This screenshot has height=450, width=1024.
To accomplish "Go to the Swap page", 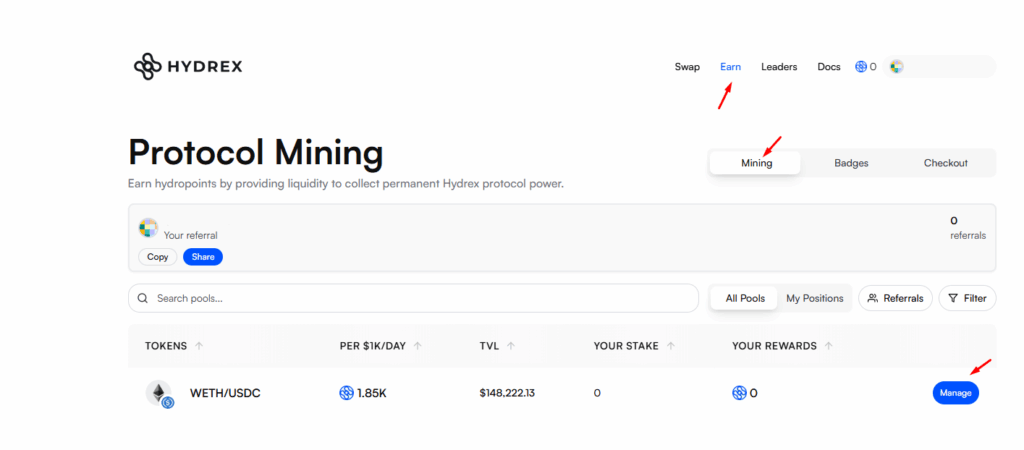I will [x=687, y=67].
